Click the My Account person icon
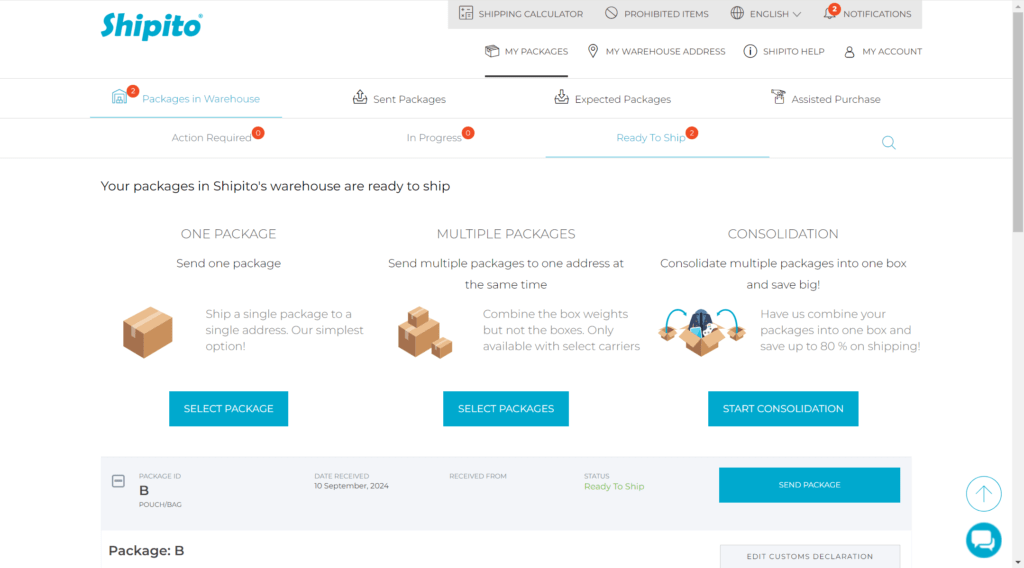Viewport: 1024px width, 568px height. (x=850, y=52)
